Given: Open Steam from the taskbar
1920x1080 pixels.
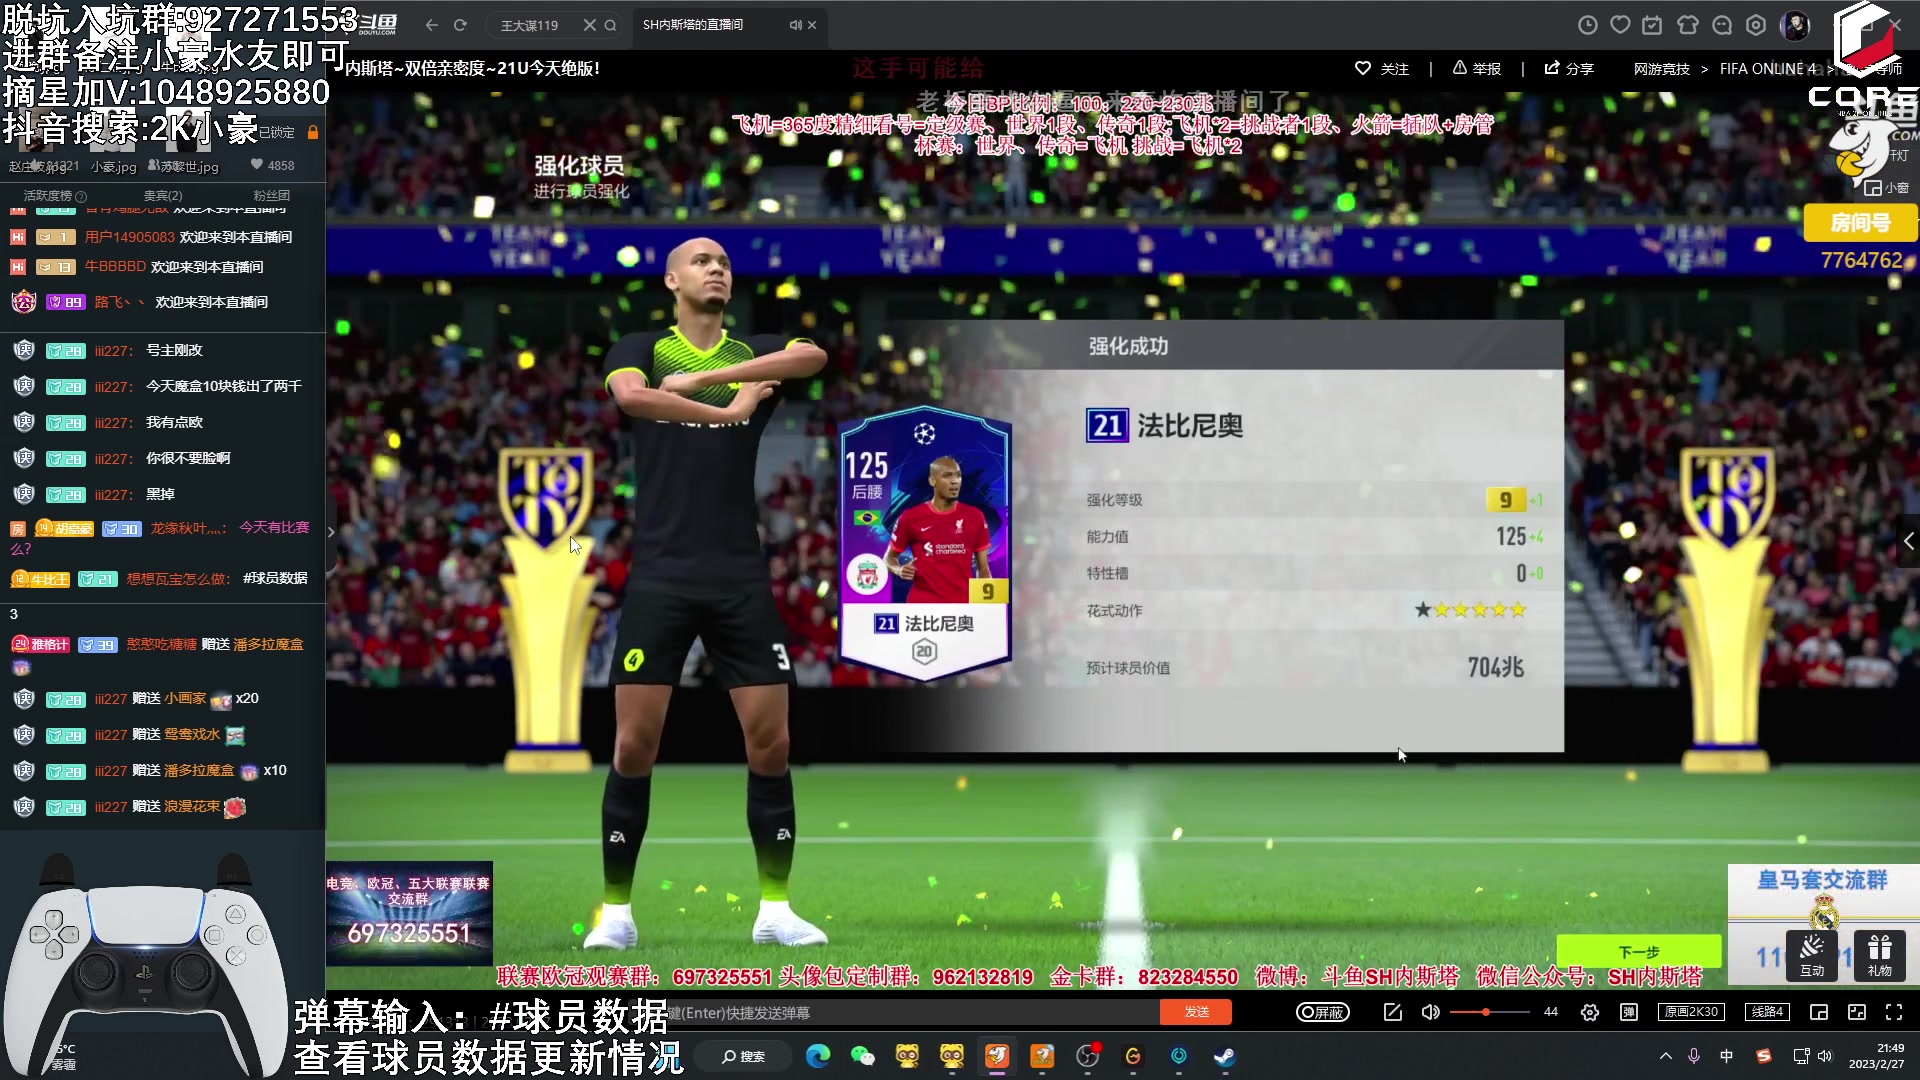Looking at the screenshot, I should 1224,1056.
